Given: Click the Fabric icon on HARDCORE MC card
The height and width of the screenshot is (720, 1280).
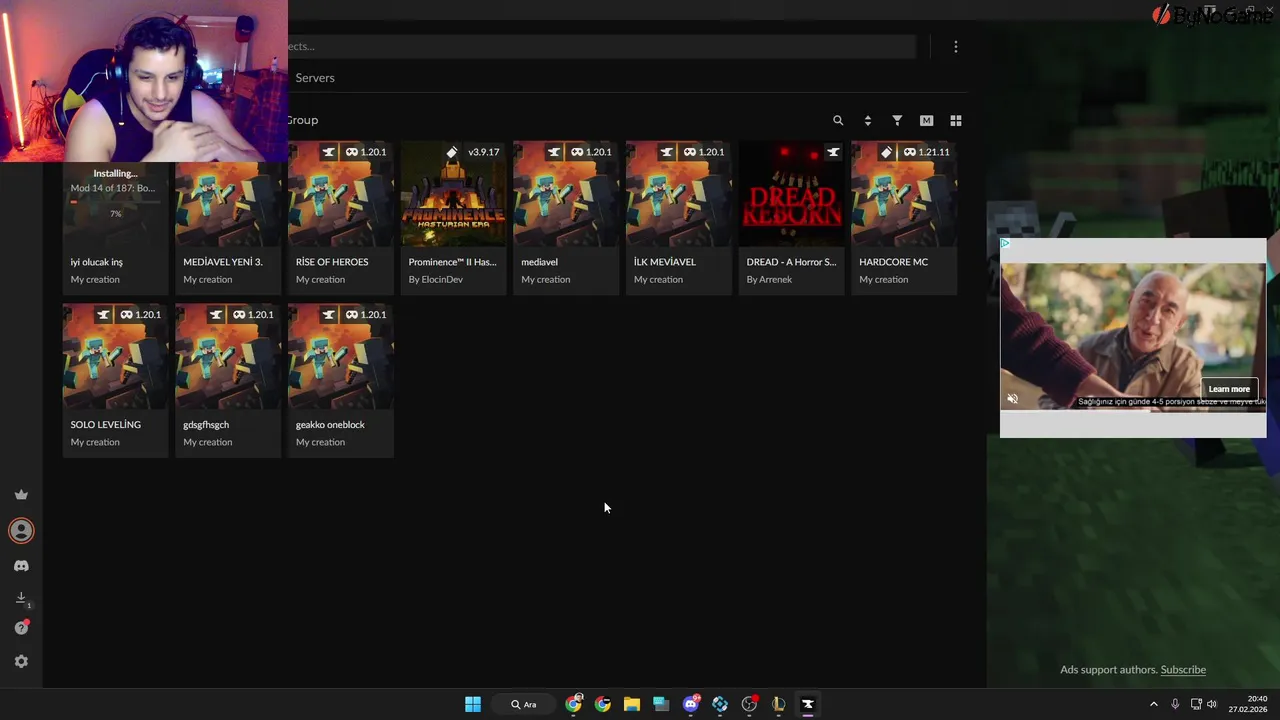Looking at the screenshot, I should point(886,152).
